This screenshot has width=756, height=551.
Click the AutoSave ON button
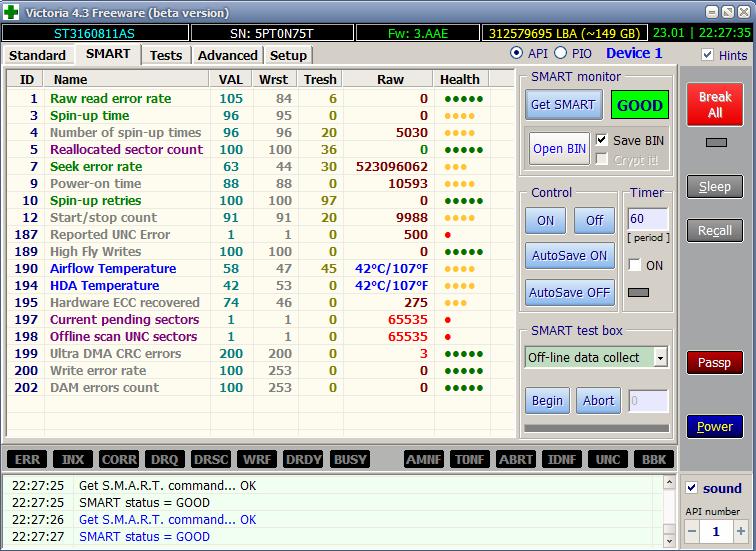coord(569,255)
